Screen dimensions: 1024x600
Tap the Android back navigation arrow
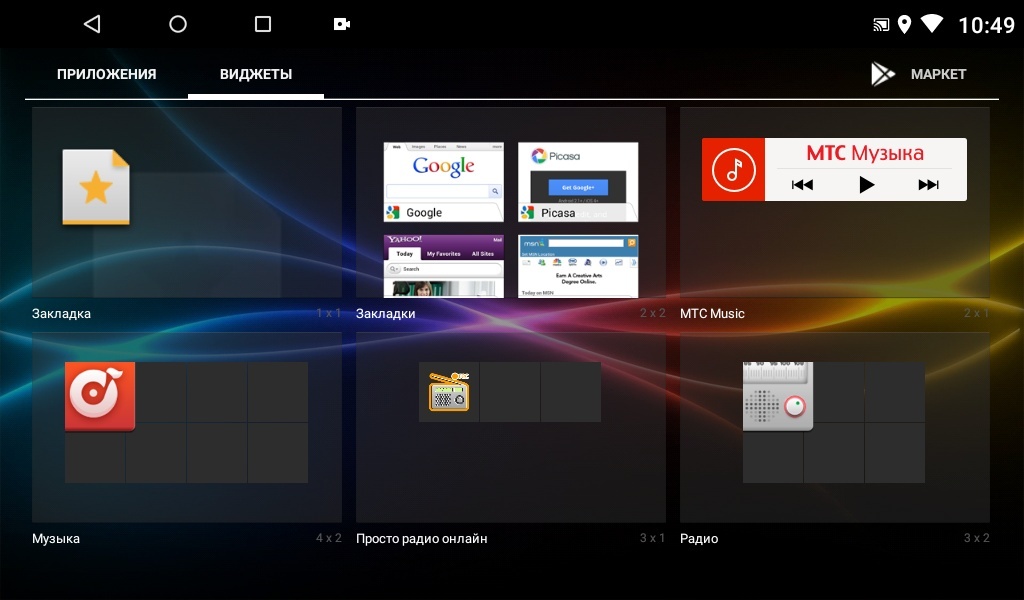92,24
